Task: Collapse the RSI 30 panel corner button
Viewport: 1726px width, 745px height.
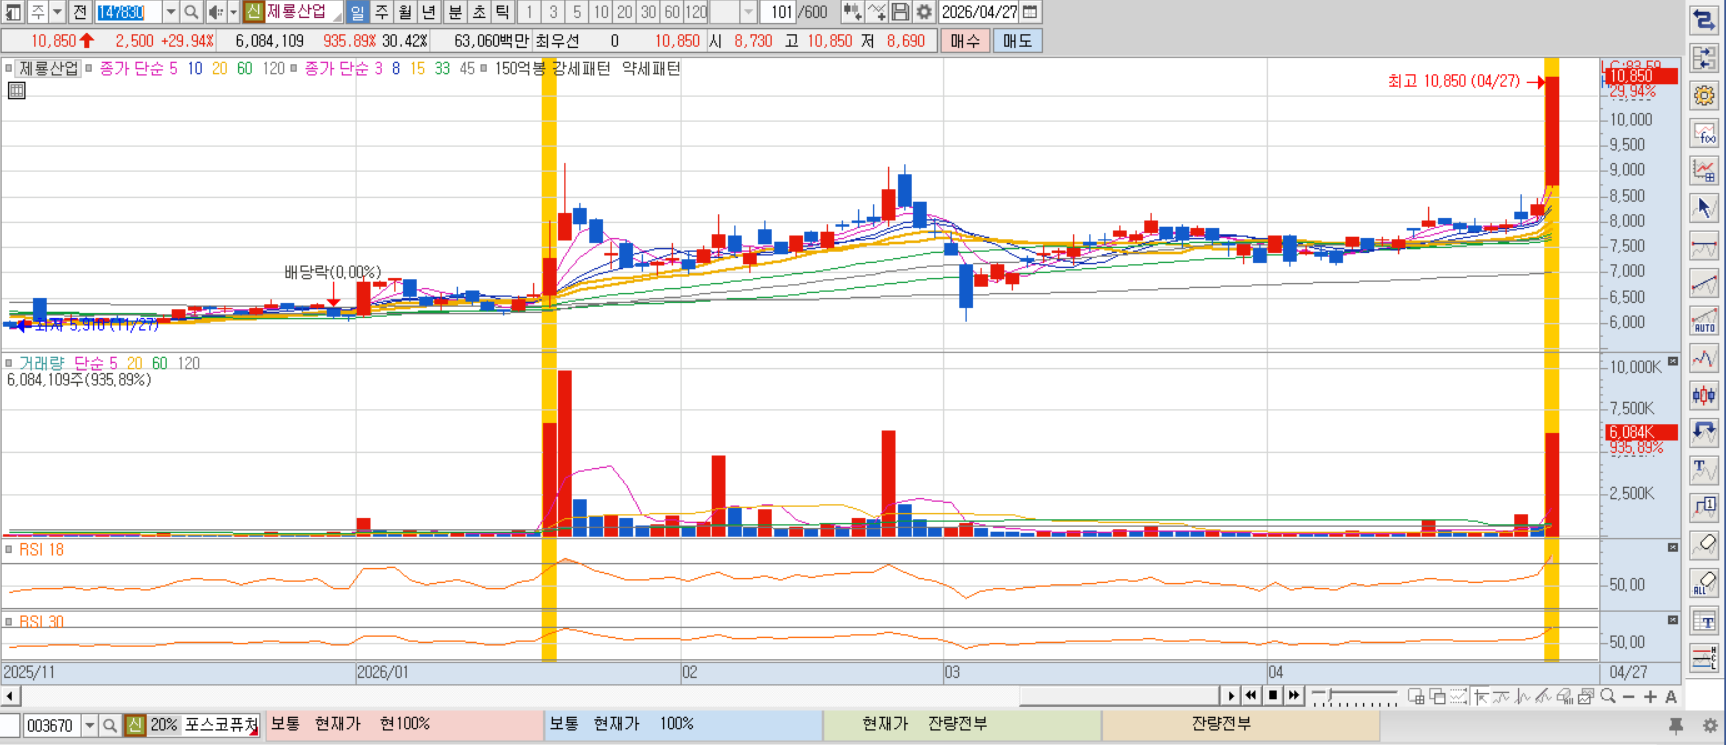Action: [x=1673, y=620]
